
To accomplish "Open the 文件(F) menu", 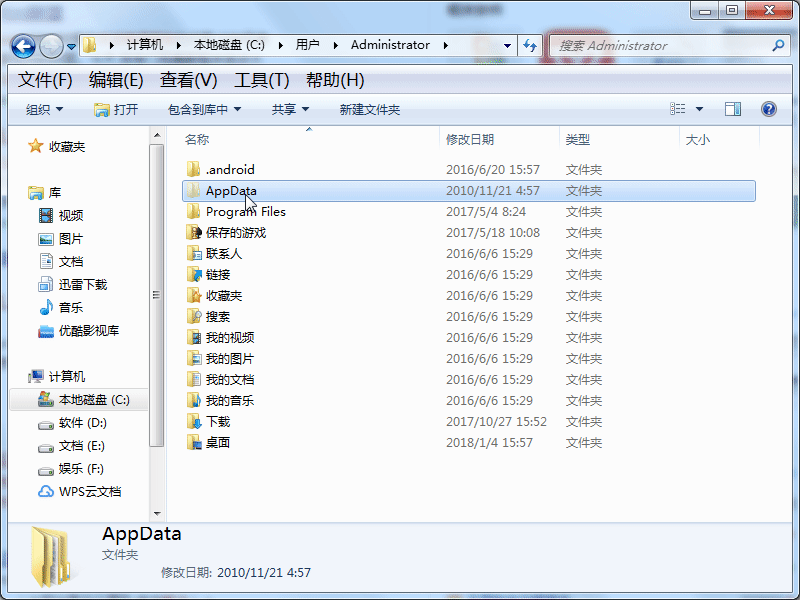I will click(45, 80).
